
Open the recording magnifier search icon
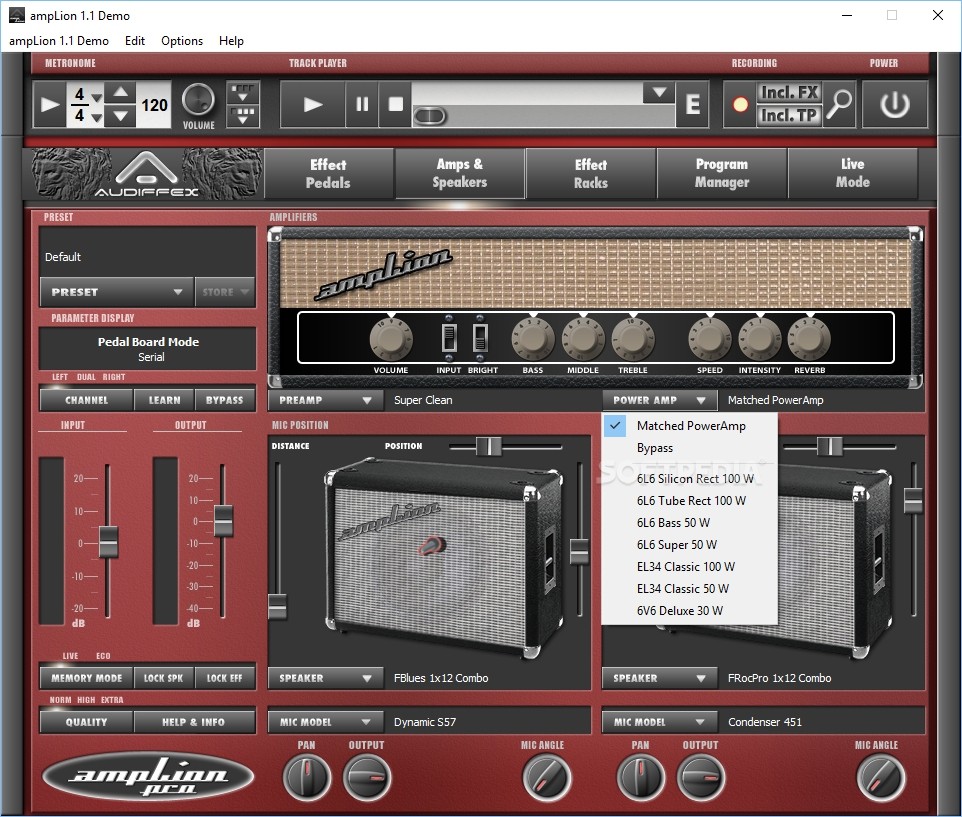tap(839, 104)
